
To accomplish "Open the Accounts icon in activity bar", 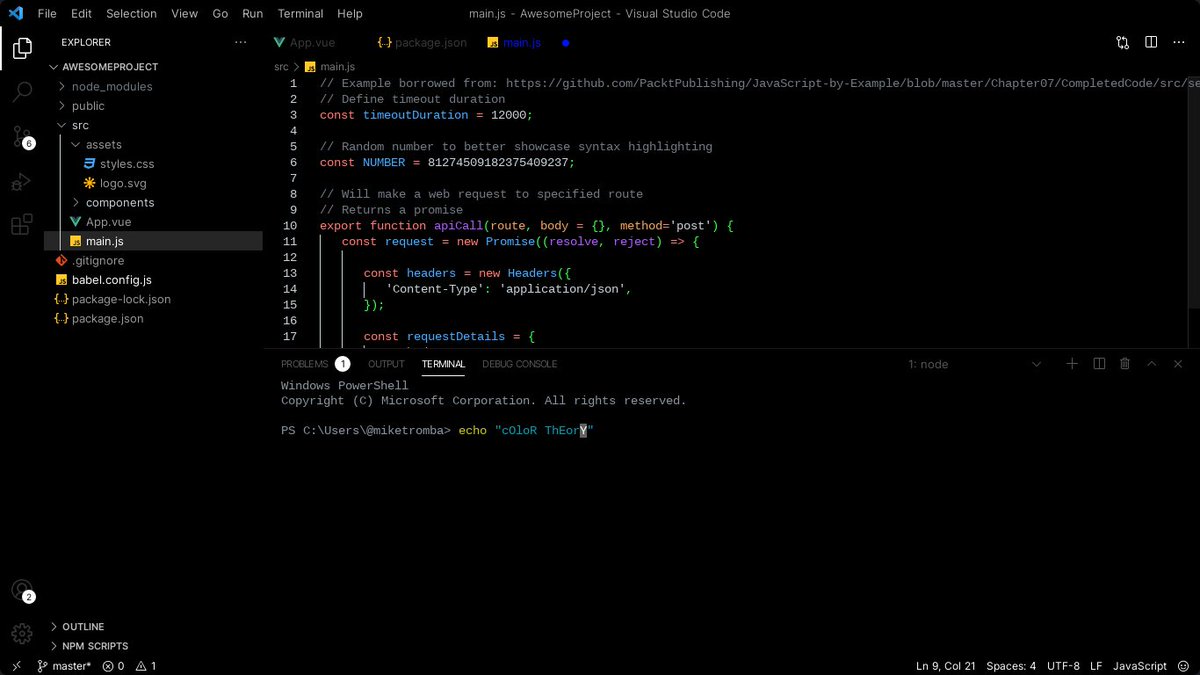I will click(x=21, y=590).
